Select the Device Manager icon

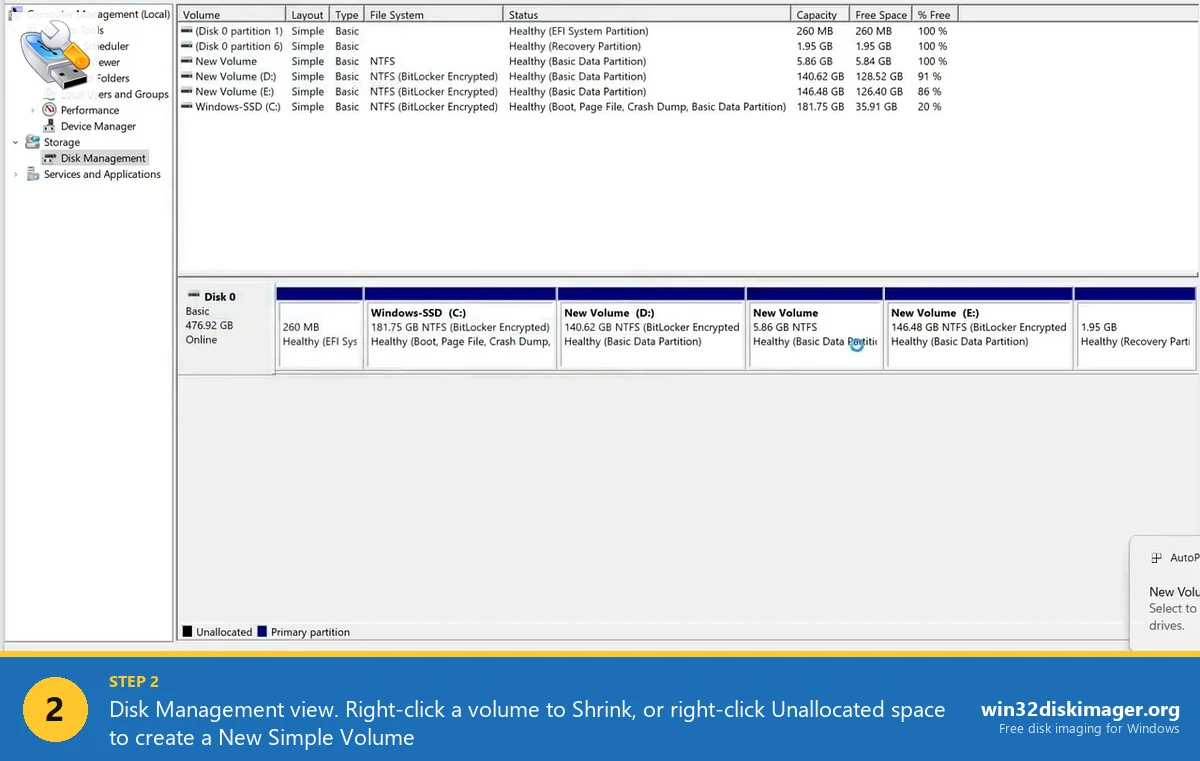[x=48, y=126]
